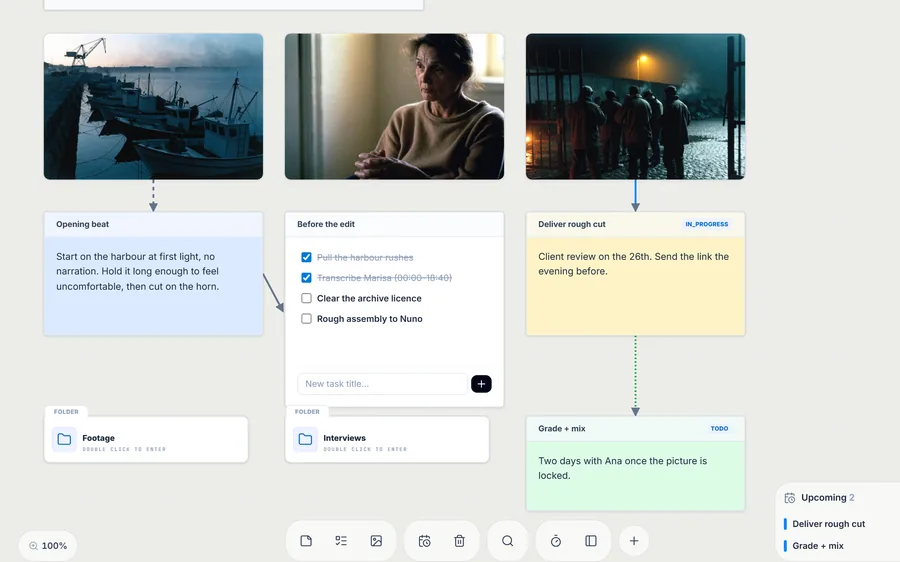Check Clear the archive licence
Screen dimensions: 900x562
click(307, 299)
